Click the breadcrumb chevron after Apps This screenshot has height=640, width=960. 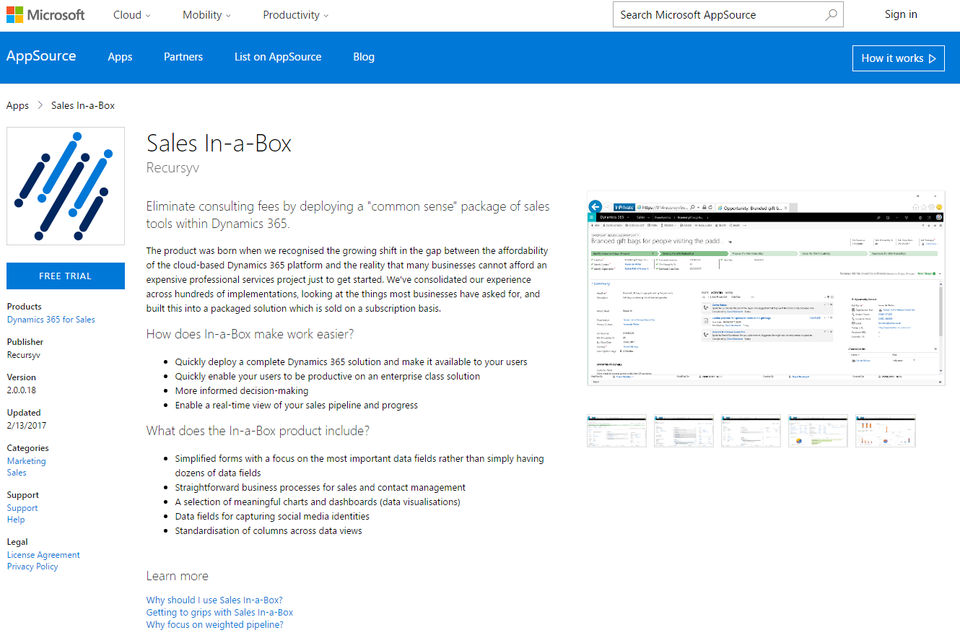pyautogui.click(x=40, y=105)
